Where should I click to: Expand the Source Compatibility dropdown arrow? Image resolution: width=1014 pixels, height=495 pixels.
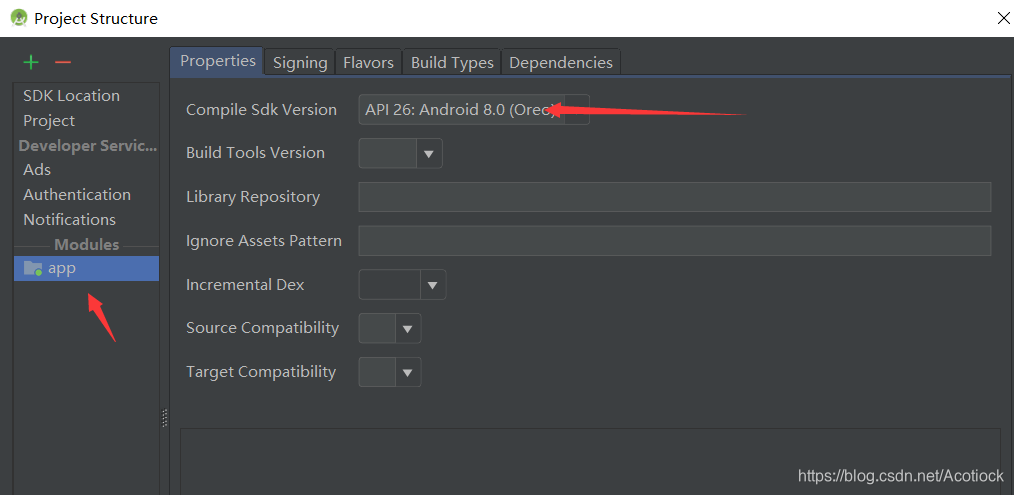[x=407, y=329]
